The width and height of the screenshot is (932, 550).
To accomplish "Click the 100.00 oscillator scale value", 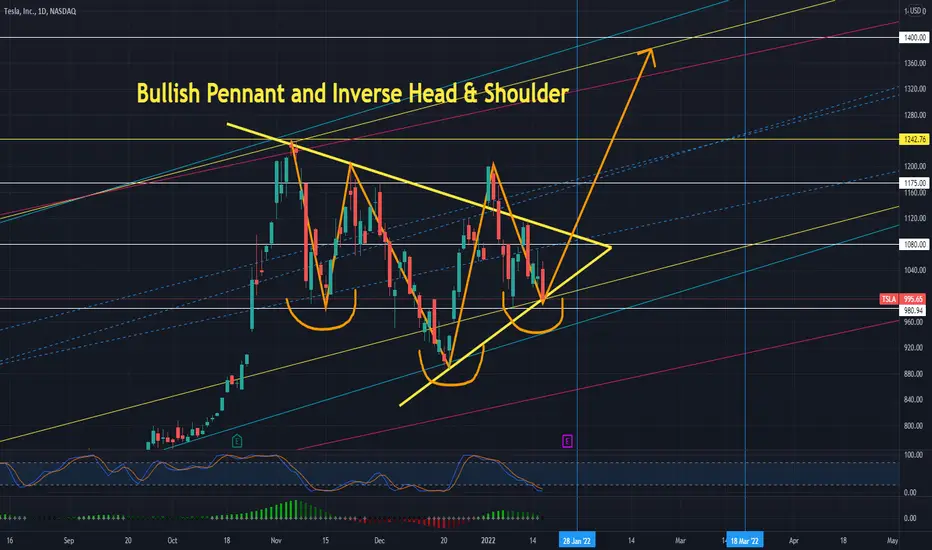I will (x=915, y=455).
